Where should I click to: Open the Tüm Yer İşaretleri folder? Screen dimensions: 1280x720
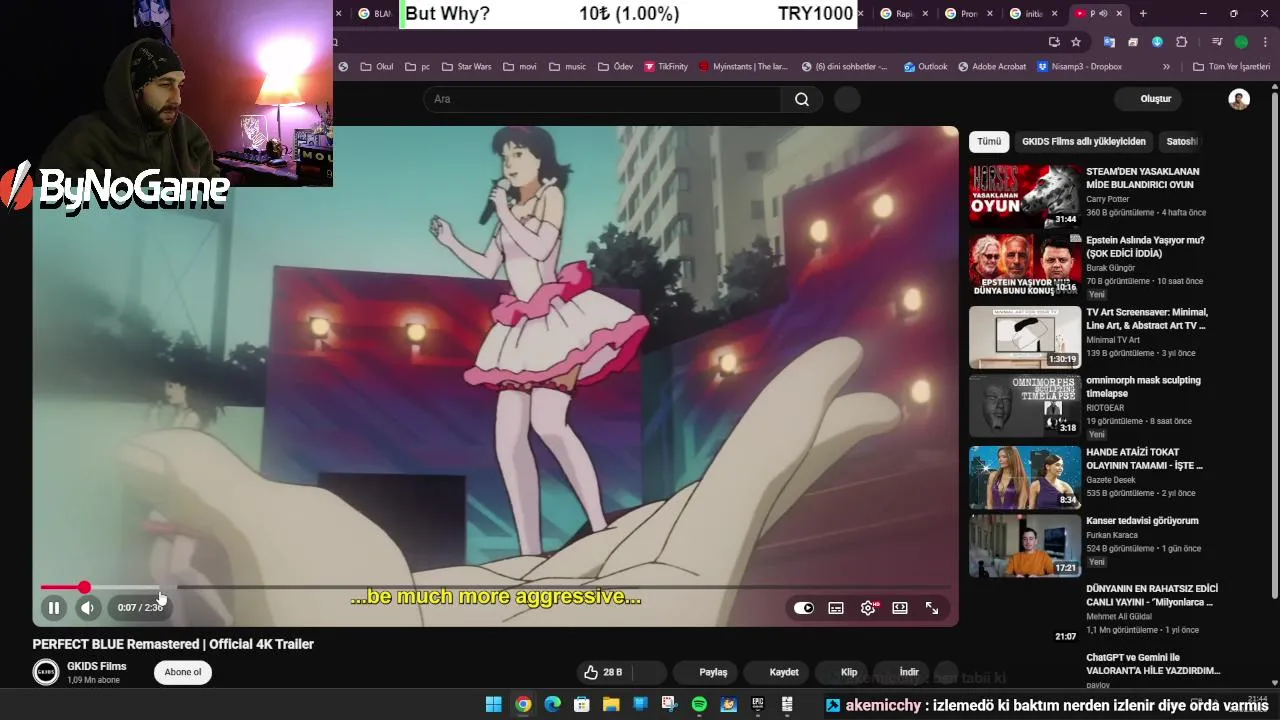(x=1232, y=67)
